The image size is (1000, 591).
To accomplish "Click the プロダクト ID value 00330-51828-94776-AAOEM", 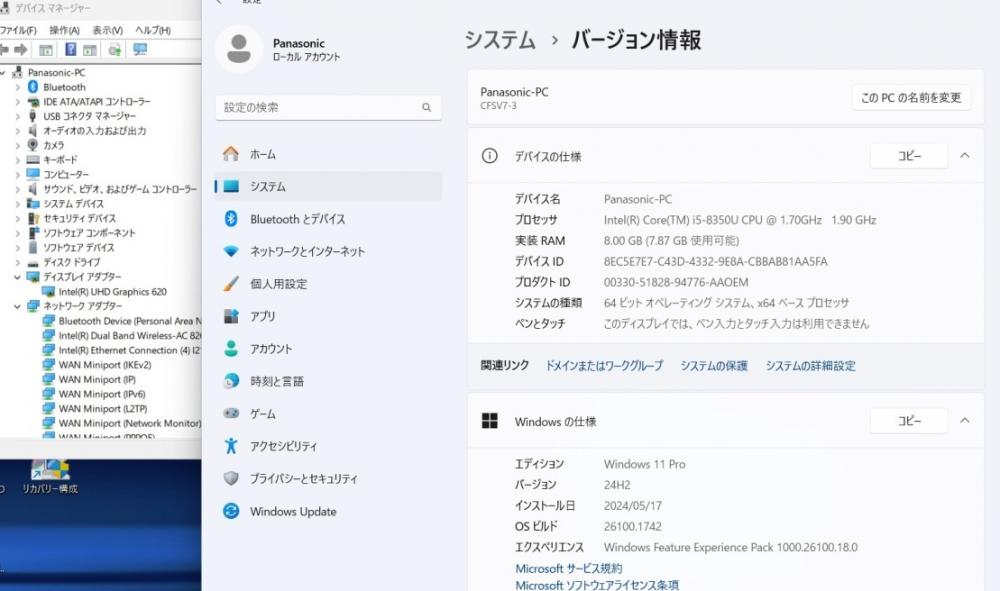I will click(x=676, y=282).
